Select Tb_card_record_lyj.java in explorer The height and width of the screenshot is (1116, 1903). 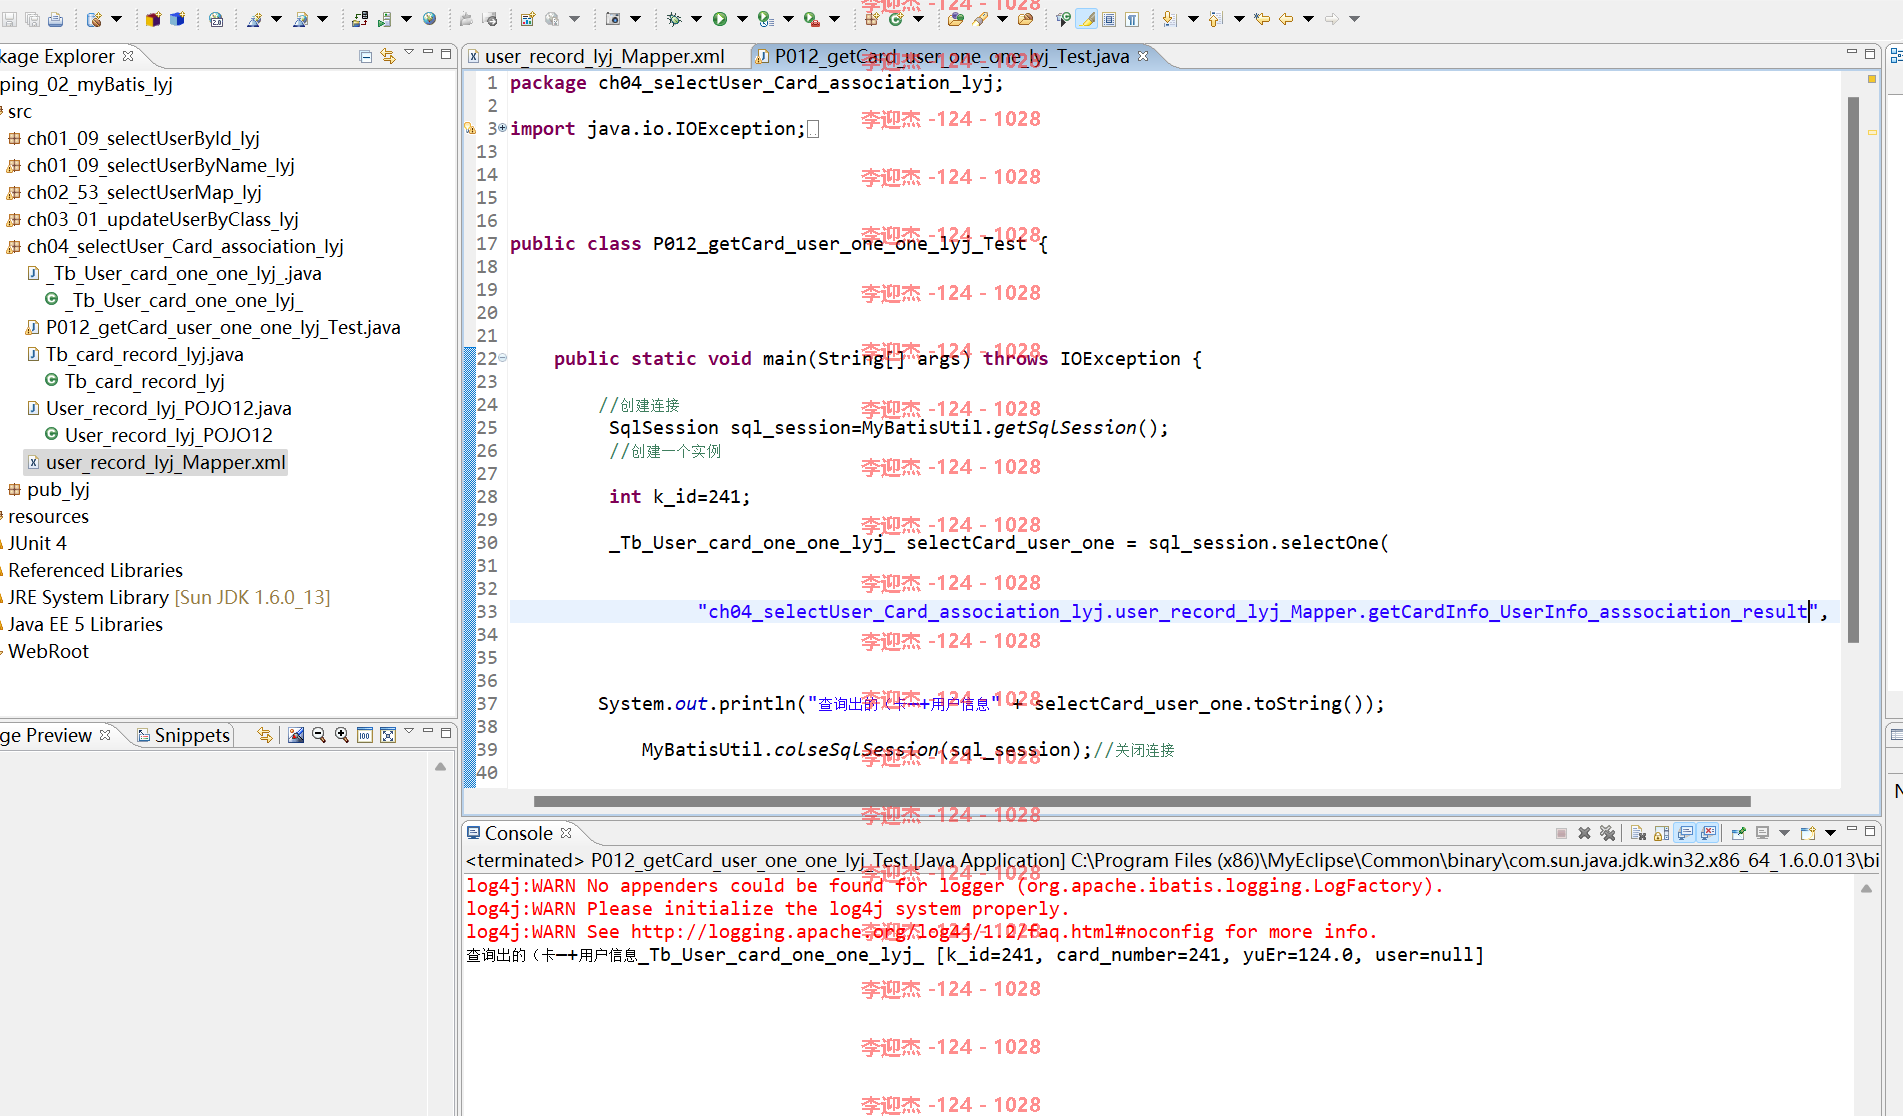pyautogui.click(x=145, y=354)
